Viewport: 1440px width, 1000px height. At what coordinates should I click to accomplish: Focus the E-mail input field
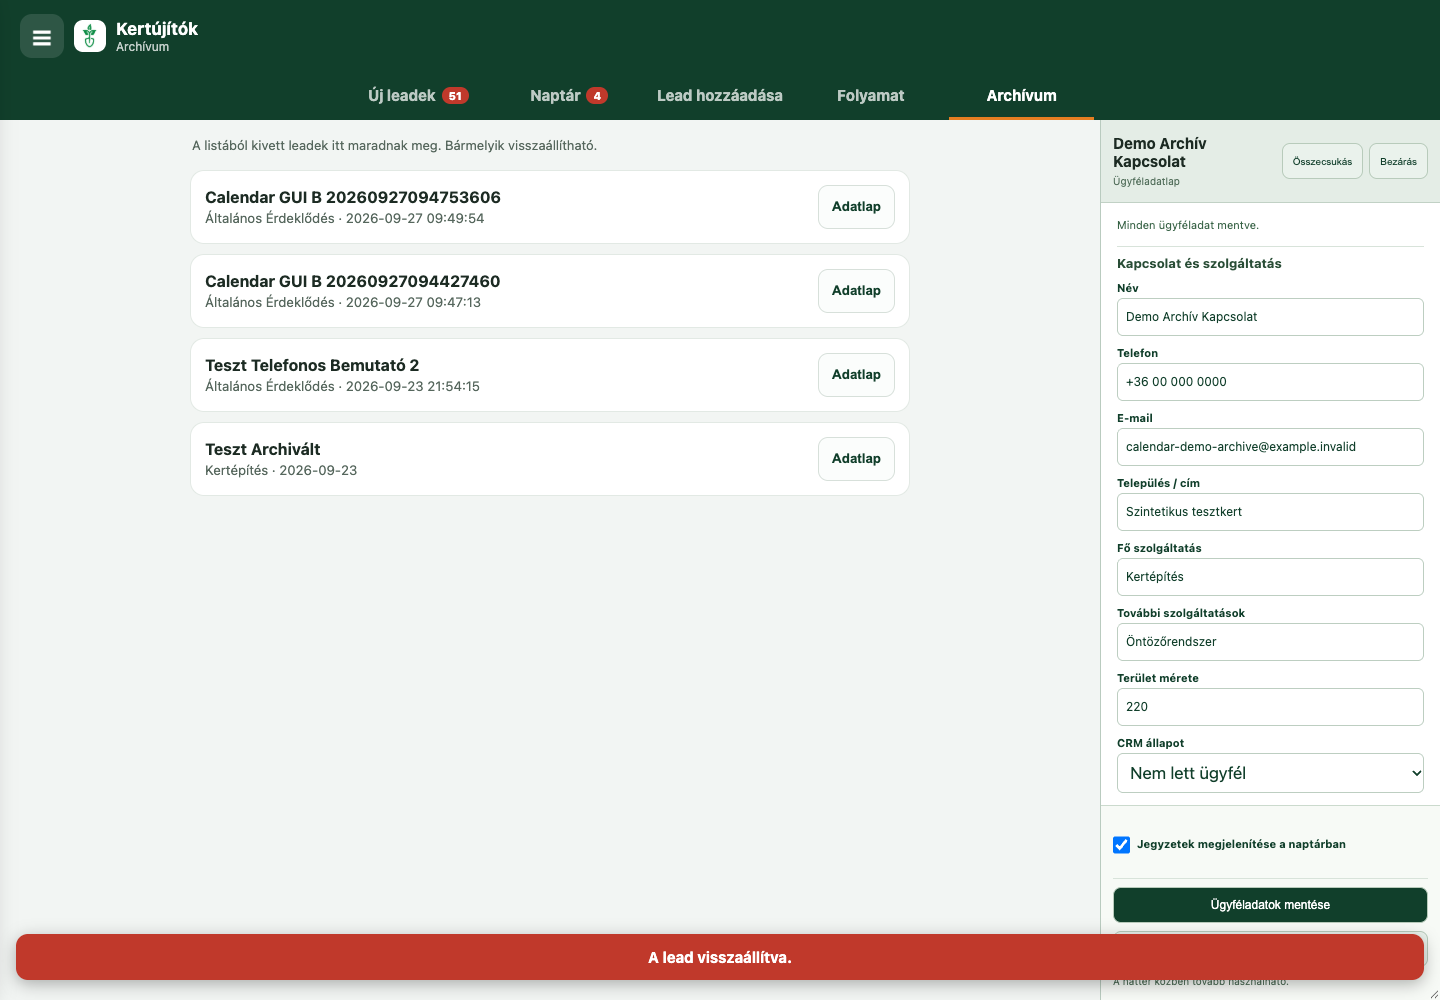pyautogui.click(x=1270, y=447)
